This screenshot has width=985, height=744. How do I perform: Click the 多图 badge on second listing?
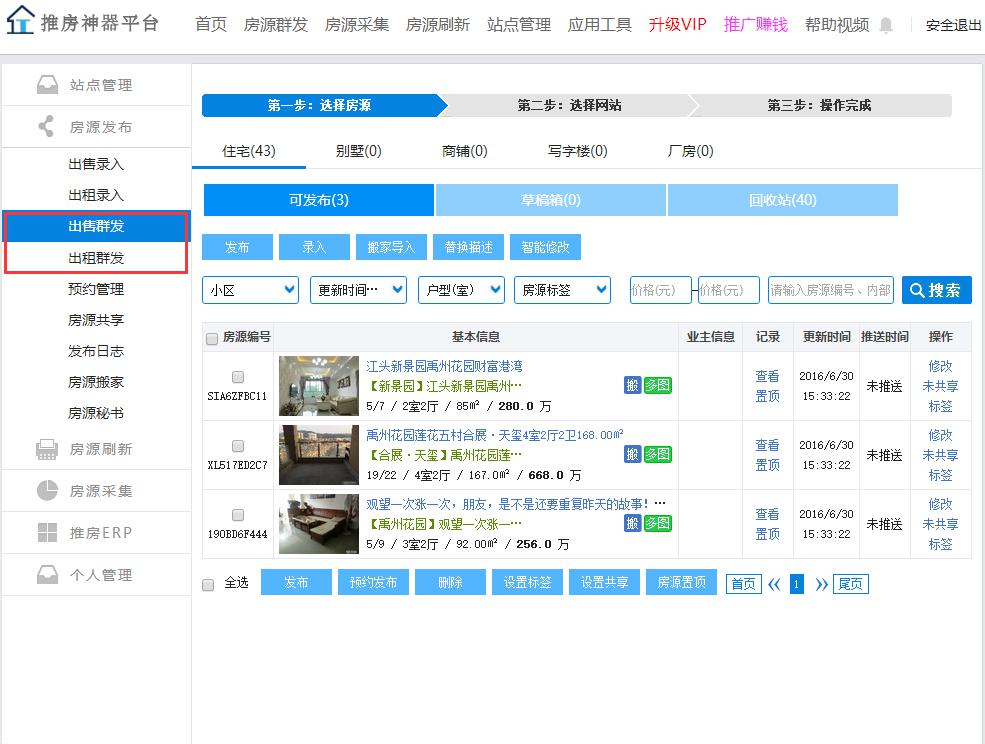[658, 454]
